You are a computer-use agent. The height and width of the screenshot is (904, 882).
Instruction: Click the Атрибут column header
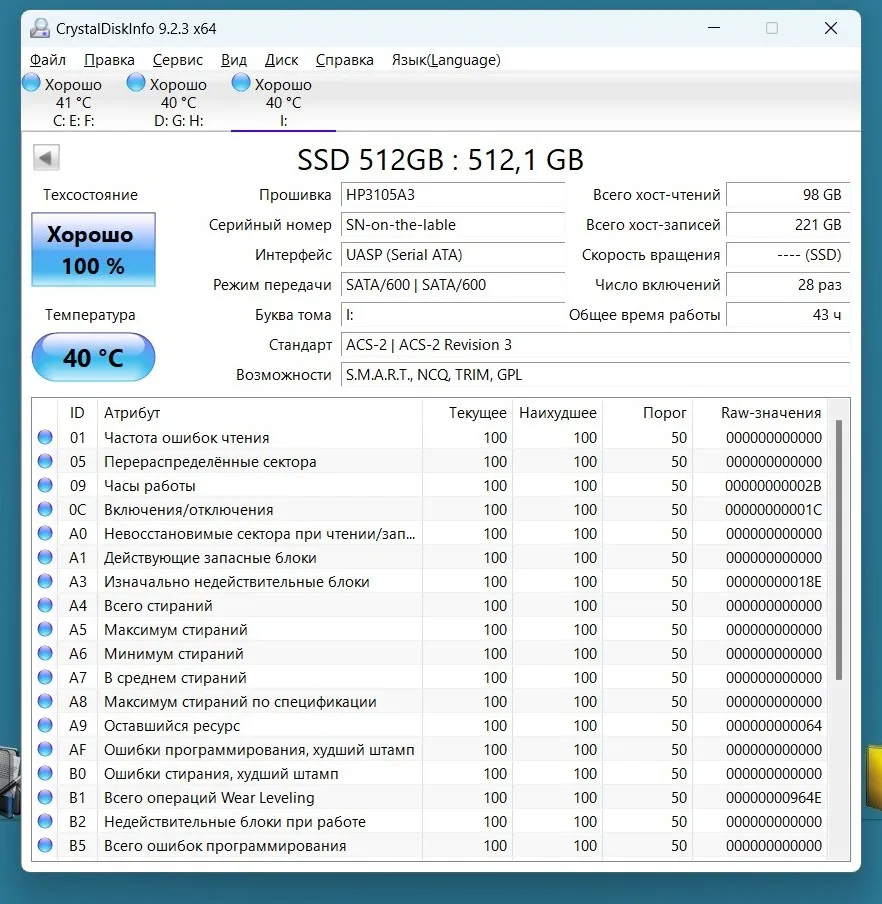tap(132, 413)
